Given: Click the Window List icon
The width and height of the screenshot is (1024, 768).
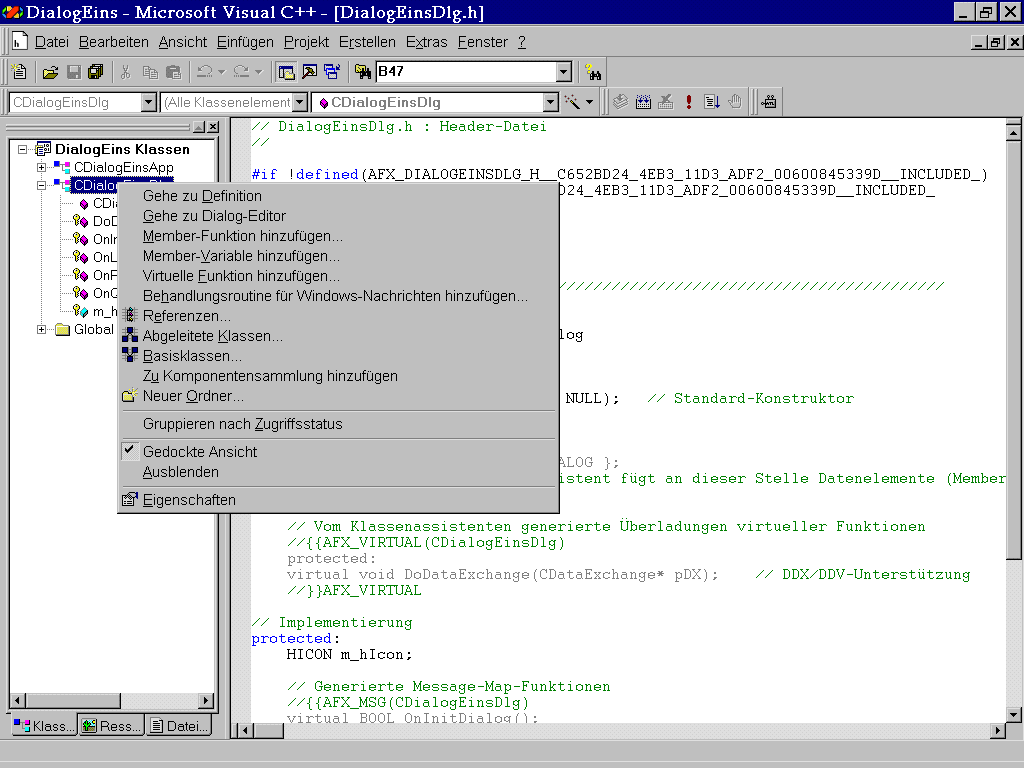Looking at the screenshot, I should point(332,72).
